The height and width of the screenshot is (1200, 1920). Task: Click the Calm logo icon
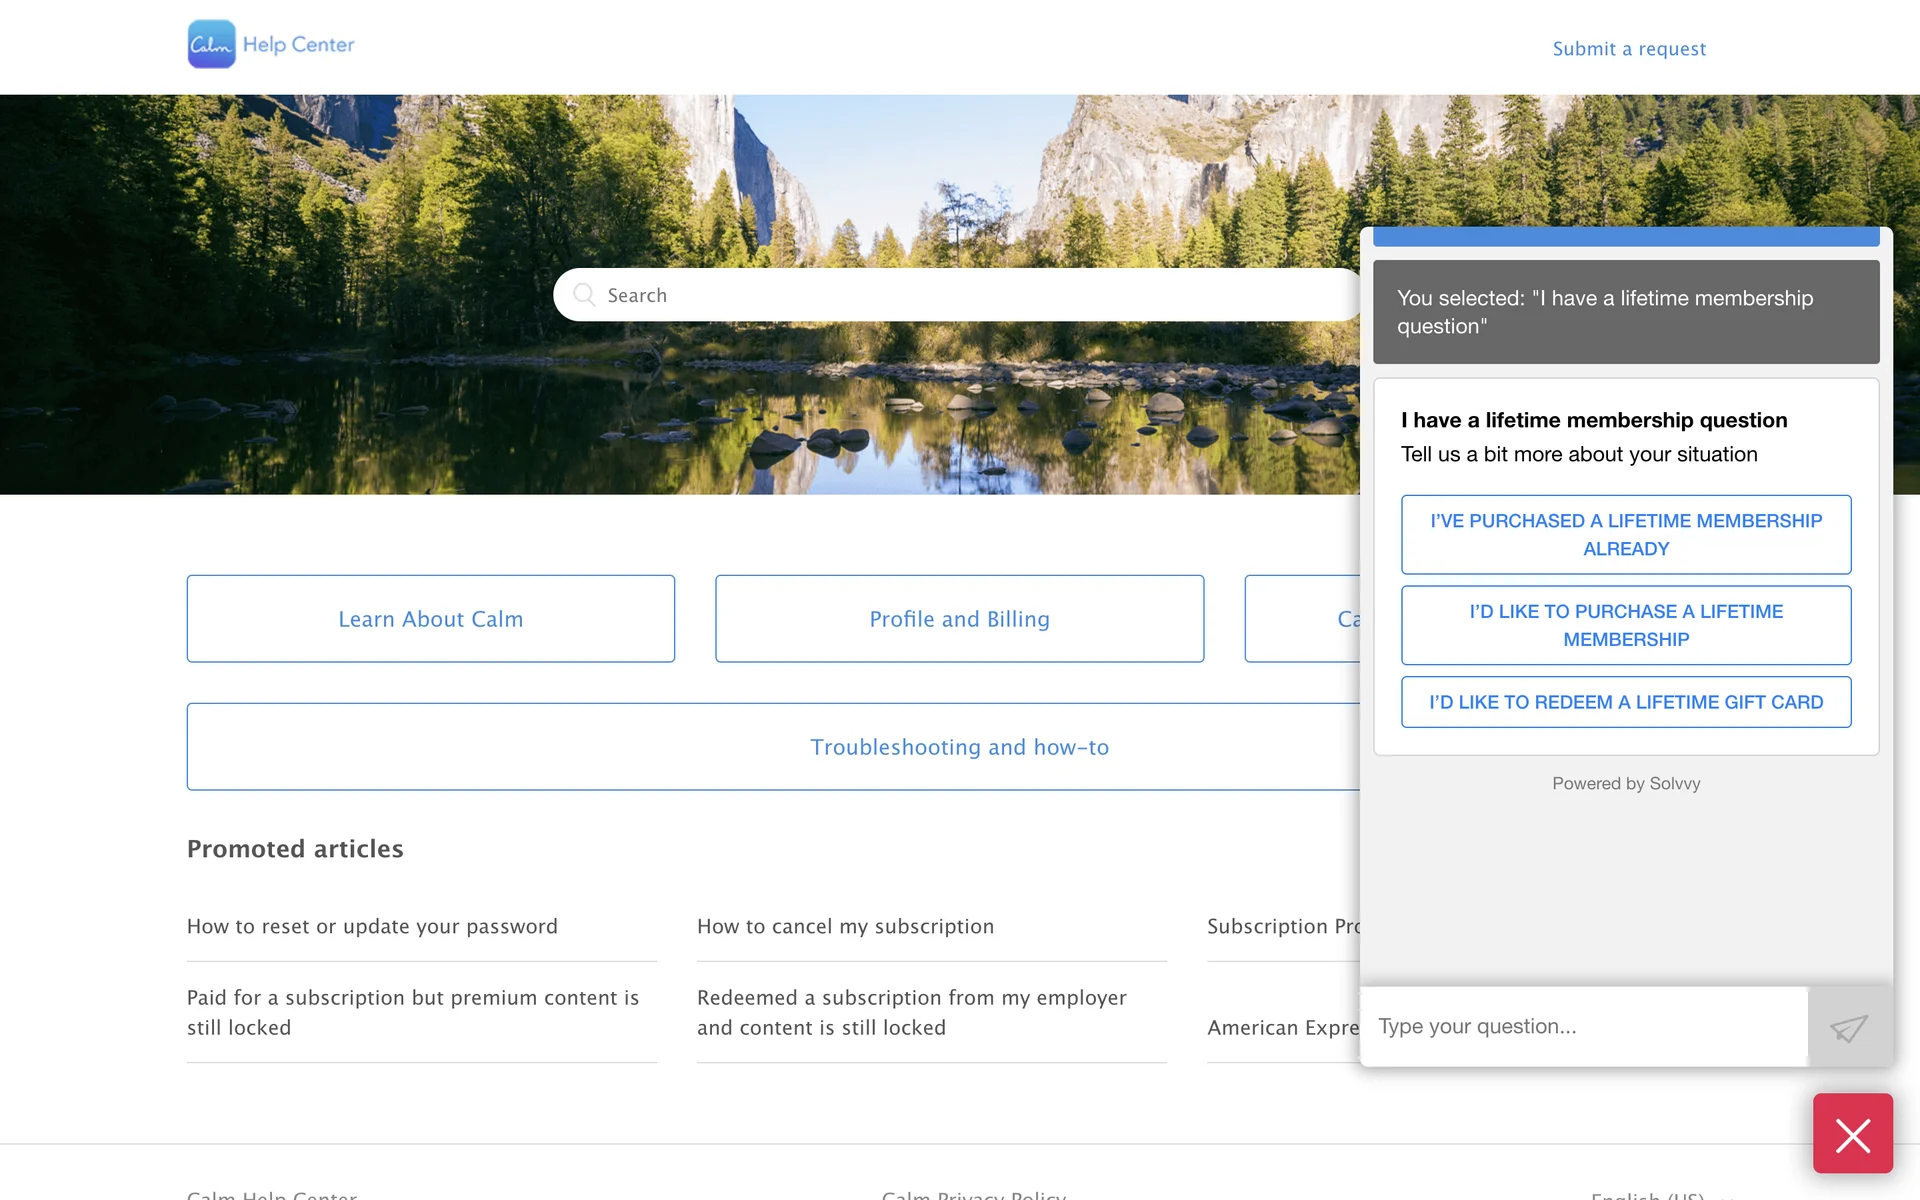(211, 45)
